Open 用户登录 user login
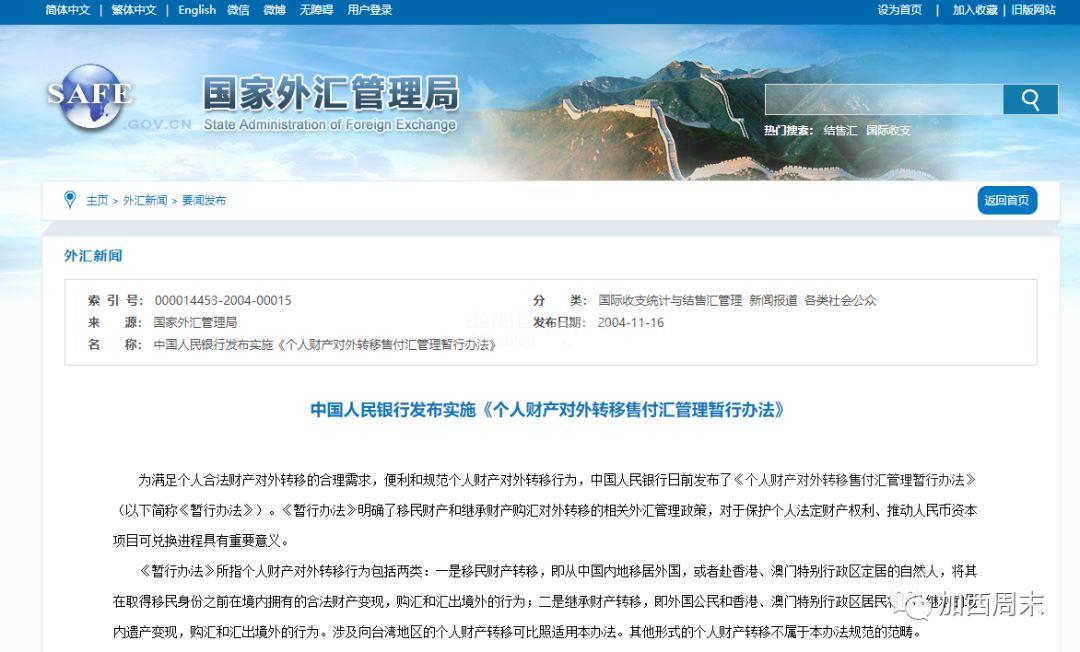 [x=369, y=10]
